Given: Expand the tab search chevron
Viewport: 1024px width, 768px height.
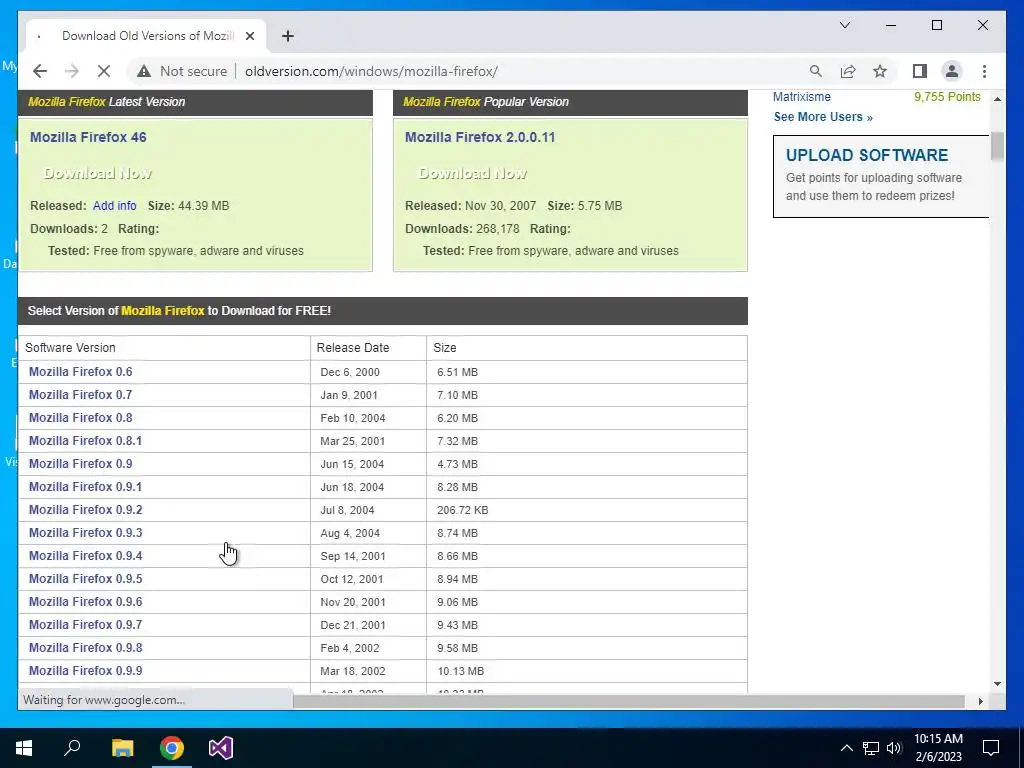Looking at the screenshot, I should tap(844, 25).
